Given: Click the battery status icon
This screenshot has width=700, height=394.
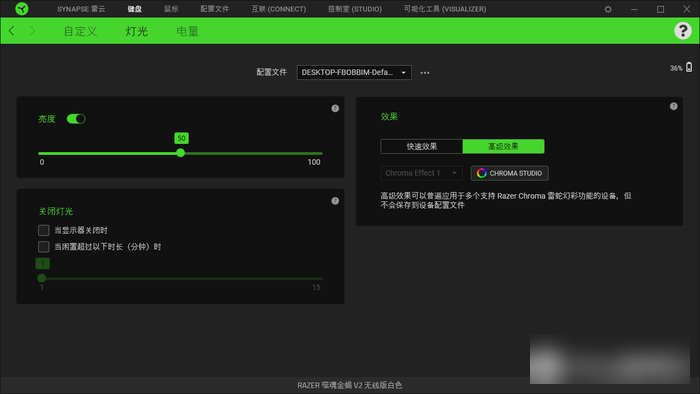Looking at the screenshot, I should (689, 67).
